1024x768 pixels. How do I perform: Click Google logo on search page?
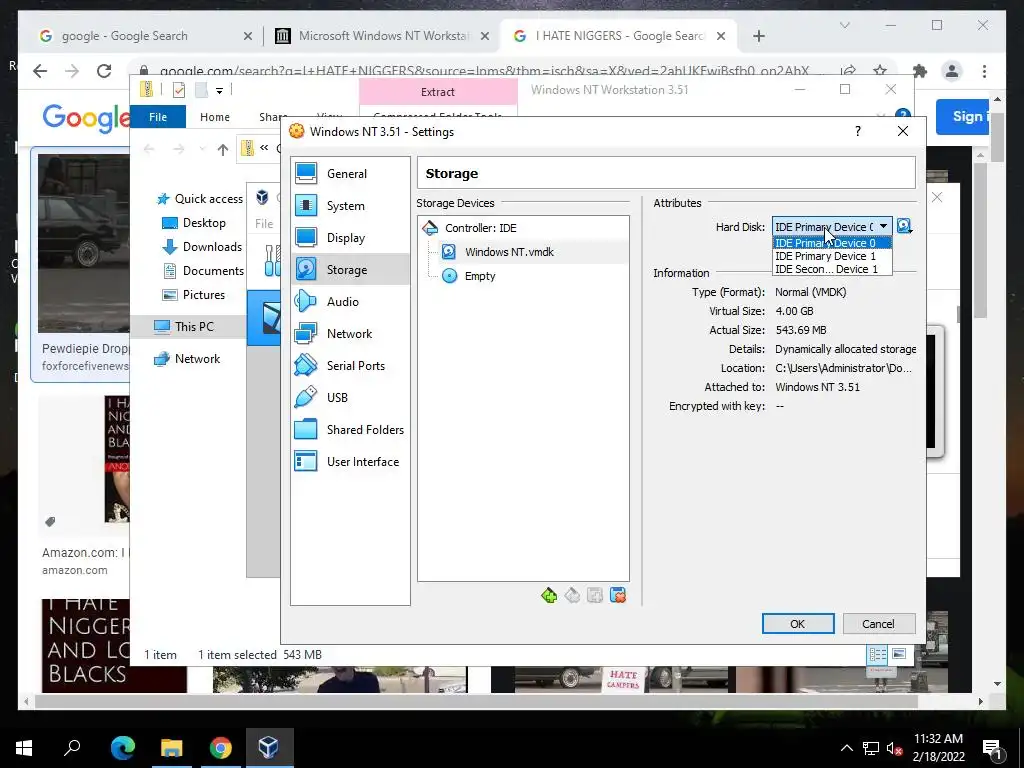[x=85, y=118]
